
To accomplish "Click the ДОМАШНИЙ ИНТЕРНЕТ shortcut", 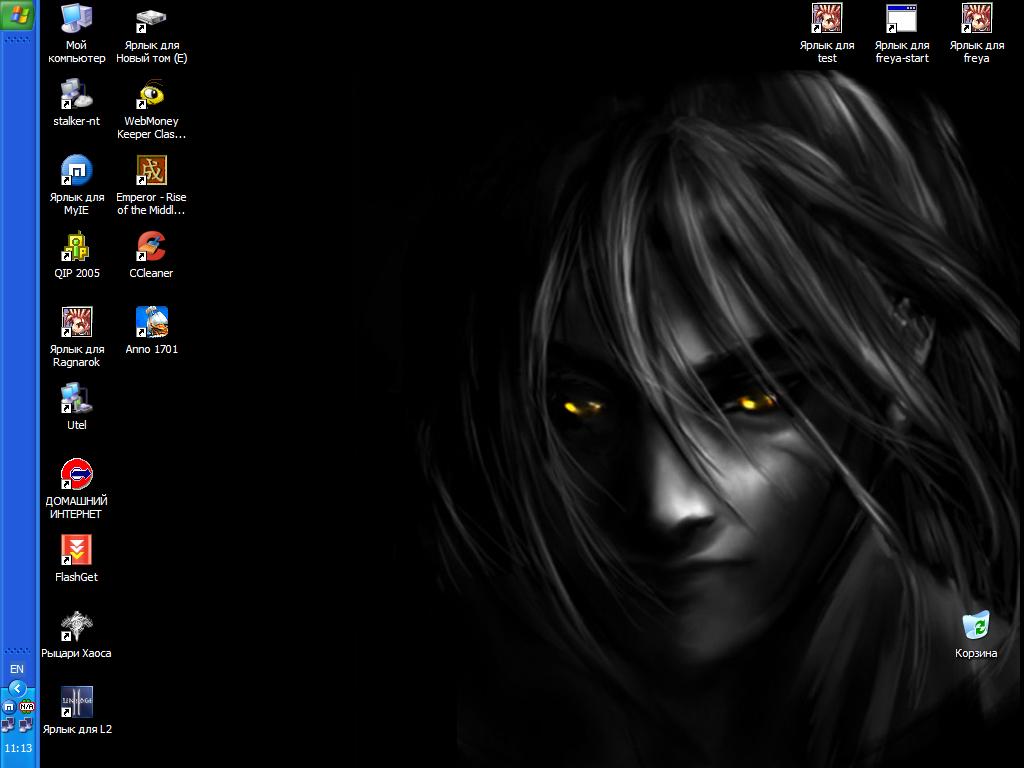I will (76, 489).
